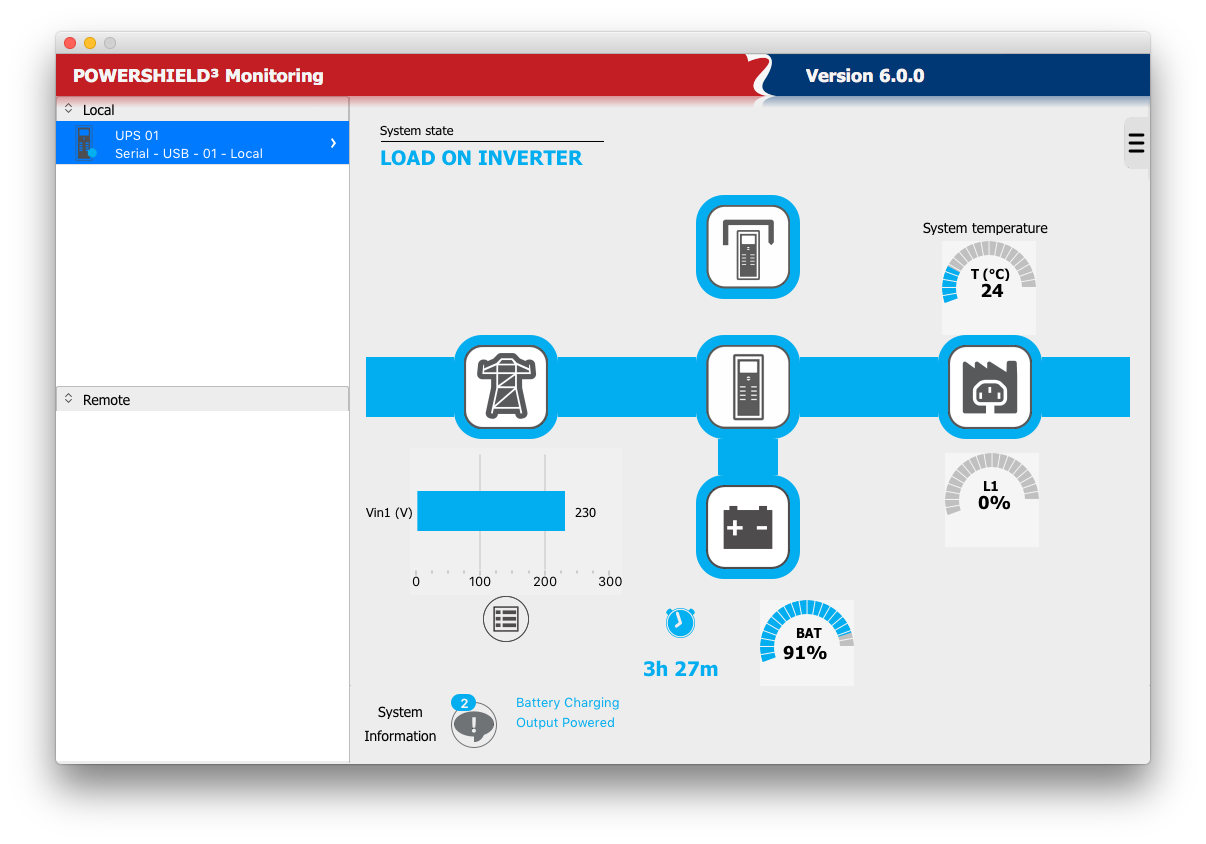Expand the Remote devices section
The width and height of the screenshot is (1206, 844).
tap(69, 399)
